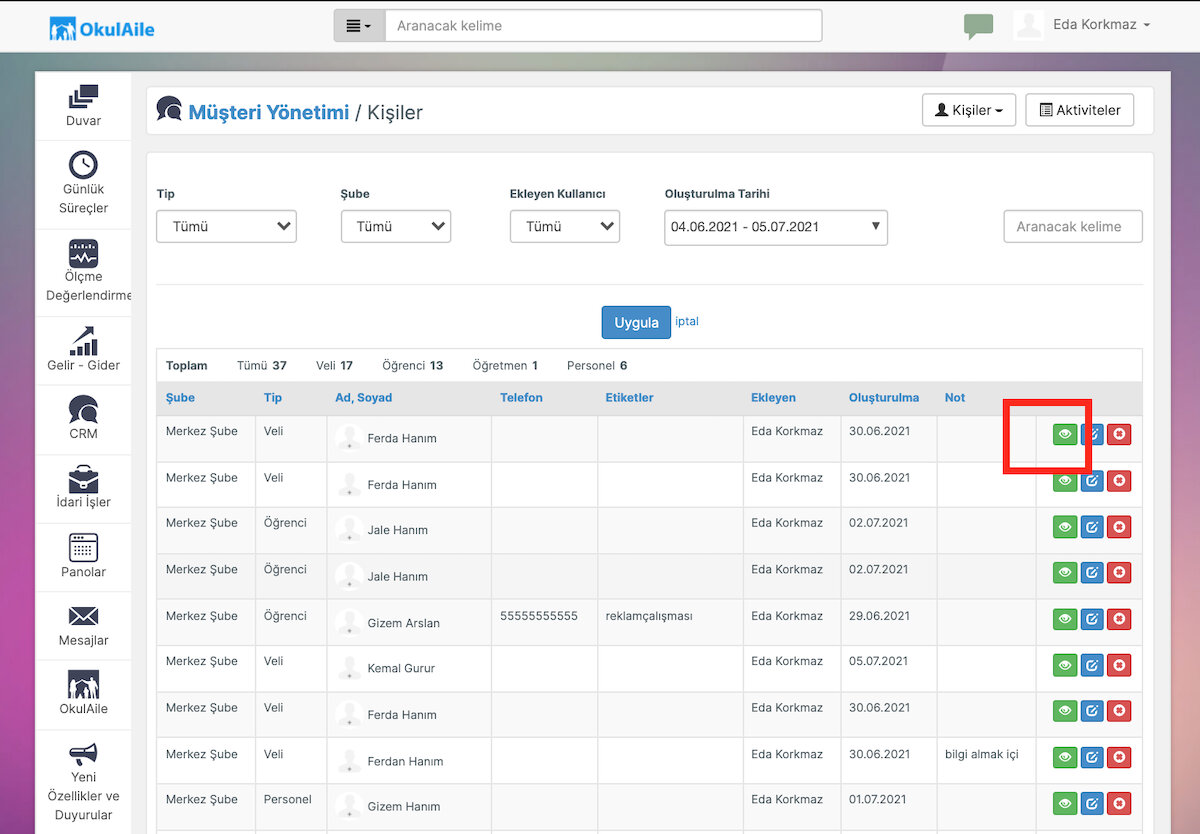1200x834 pixels.
Task: Filter list by Tümü 37
Action: pyautogui.click(x=262, y=366)
